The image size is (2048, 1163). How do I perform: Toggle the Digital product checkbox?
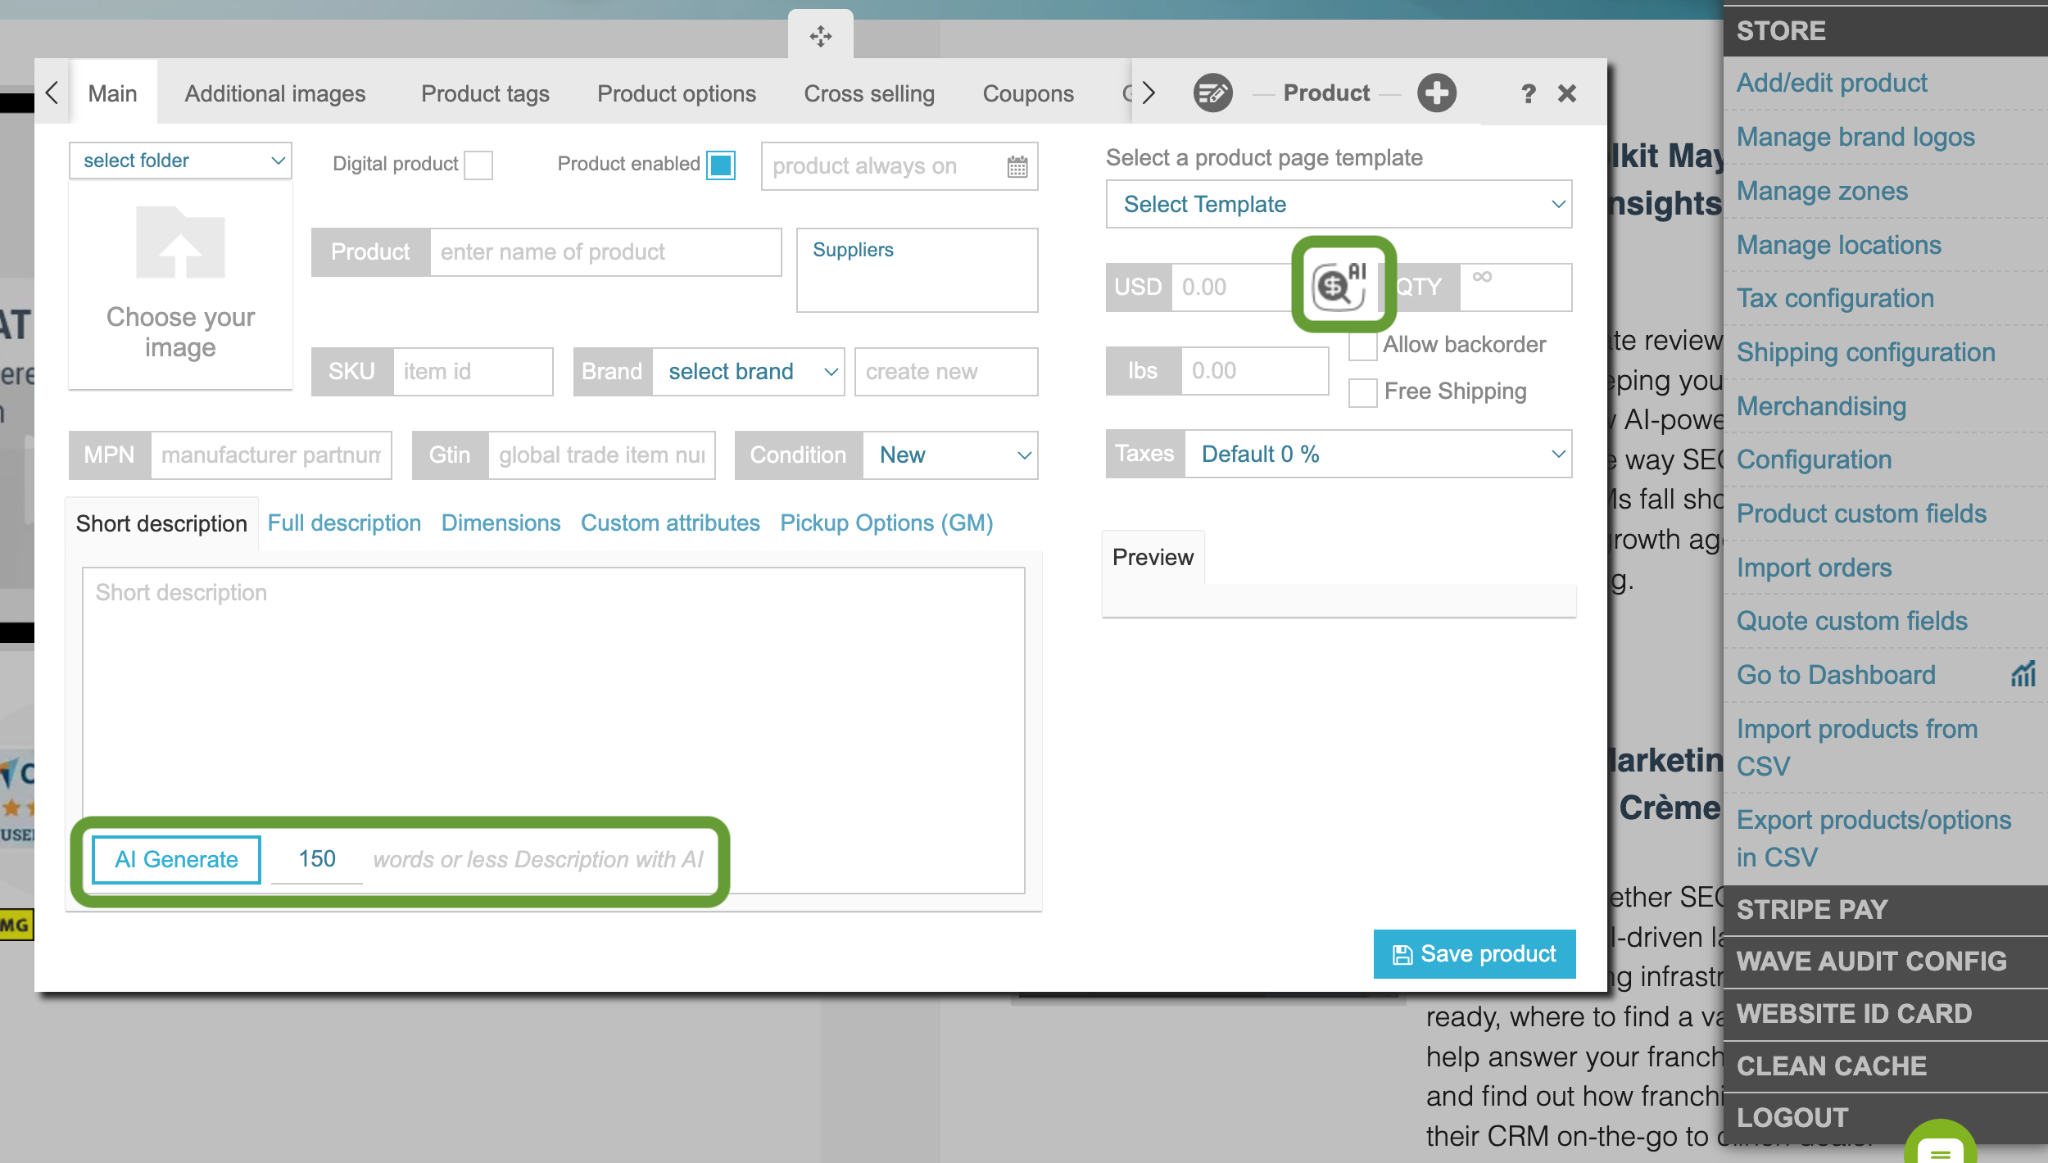point(479,165)
